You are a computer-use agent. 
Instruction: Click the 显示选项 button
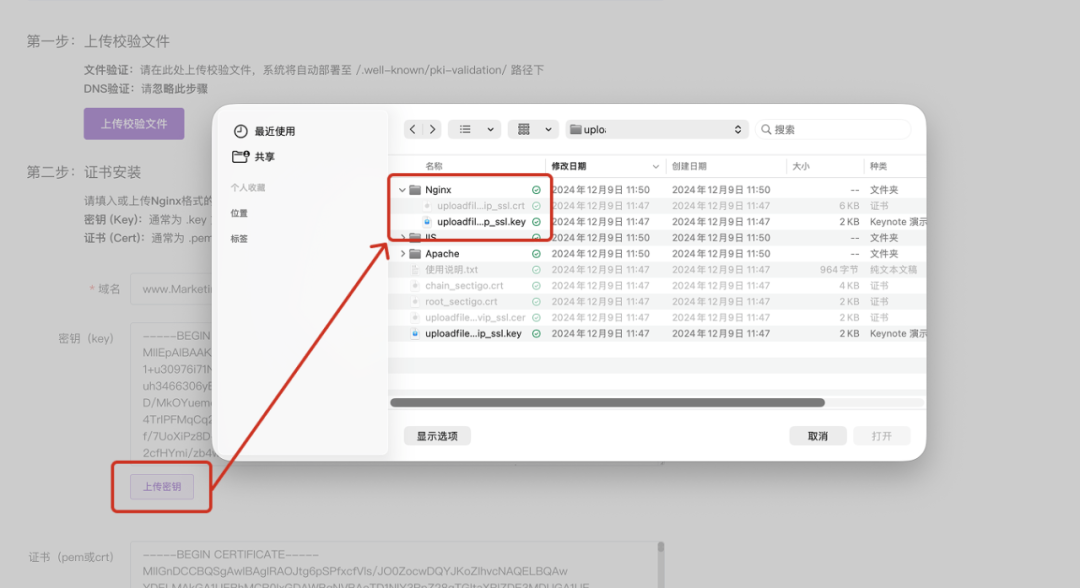pos(437,436)
